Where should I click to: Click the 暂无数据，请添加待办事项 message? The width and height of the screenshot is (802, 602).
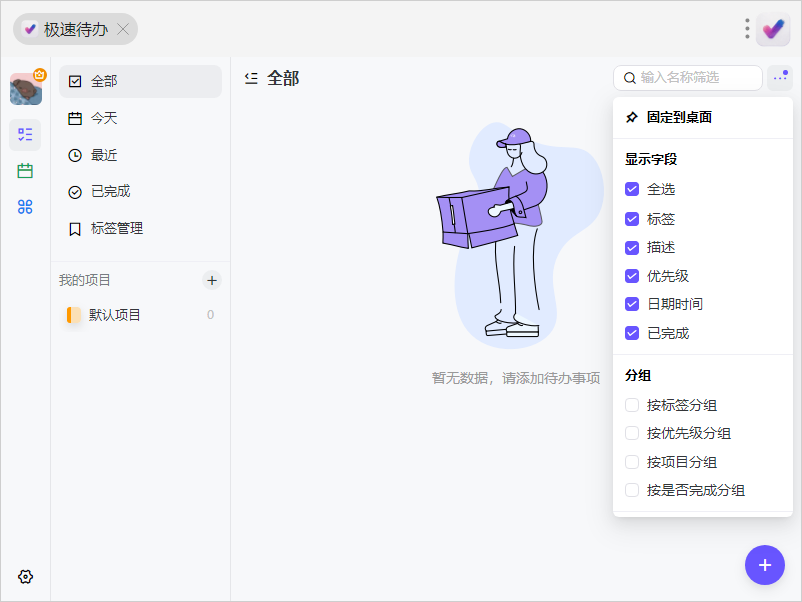pyautogui.click(x=516, y=378)
